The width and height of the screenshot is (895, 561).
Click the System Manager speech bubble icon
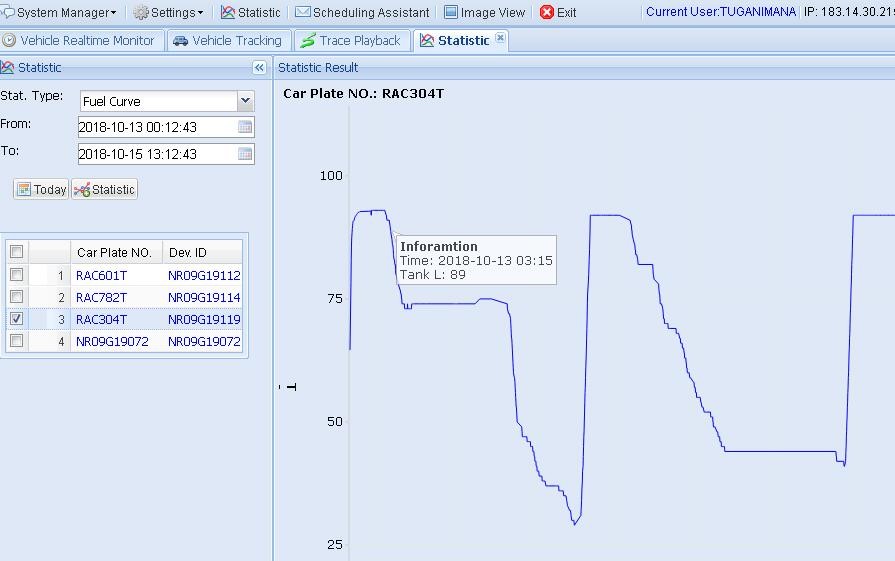[8, 12]
